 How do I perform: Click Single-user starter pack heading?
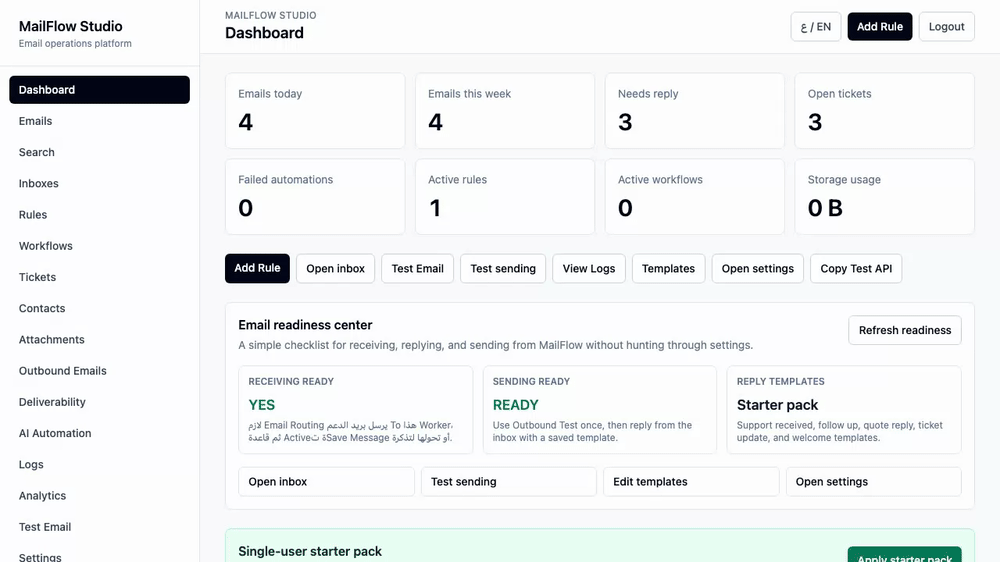(310, 552)
